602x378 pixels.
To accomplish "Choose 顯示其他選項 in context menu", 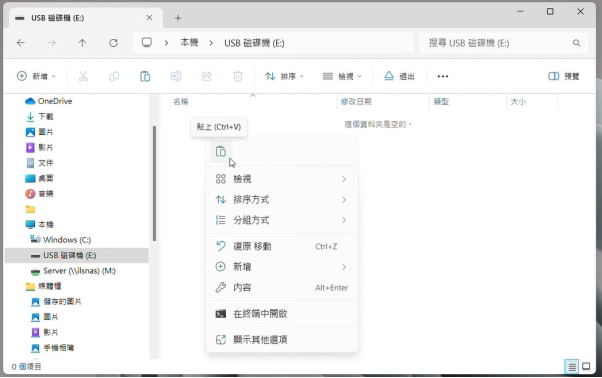I will 282,339.
